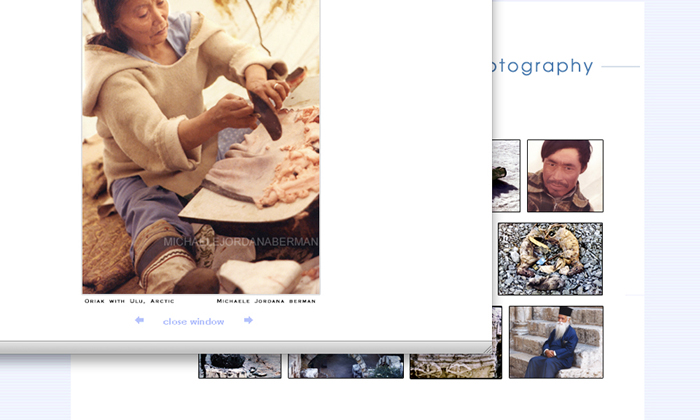Click the 'Oriak with Ulu, Arctic' caption
Screen dimensions: 700x420
tap(130, 300)
